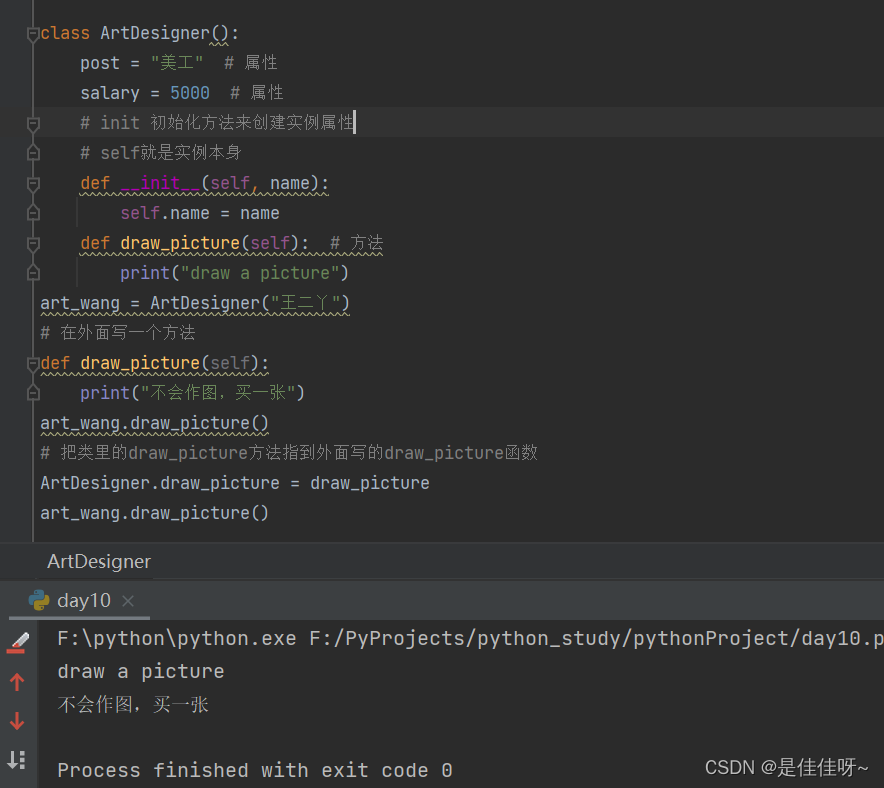Click the 5000 salary value

(190, 92)
